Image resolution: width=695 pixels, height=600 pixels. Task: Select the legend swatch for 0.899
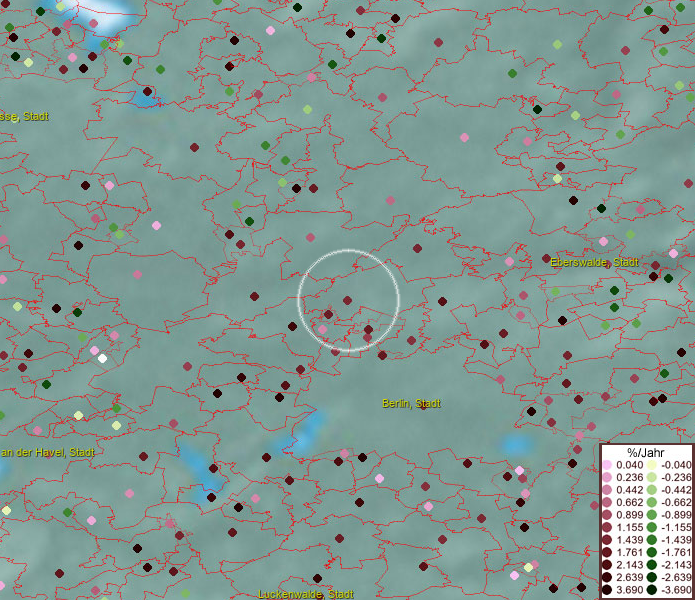[x=607, y=515]
